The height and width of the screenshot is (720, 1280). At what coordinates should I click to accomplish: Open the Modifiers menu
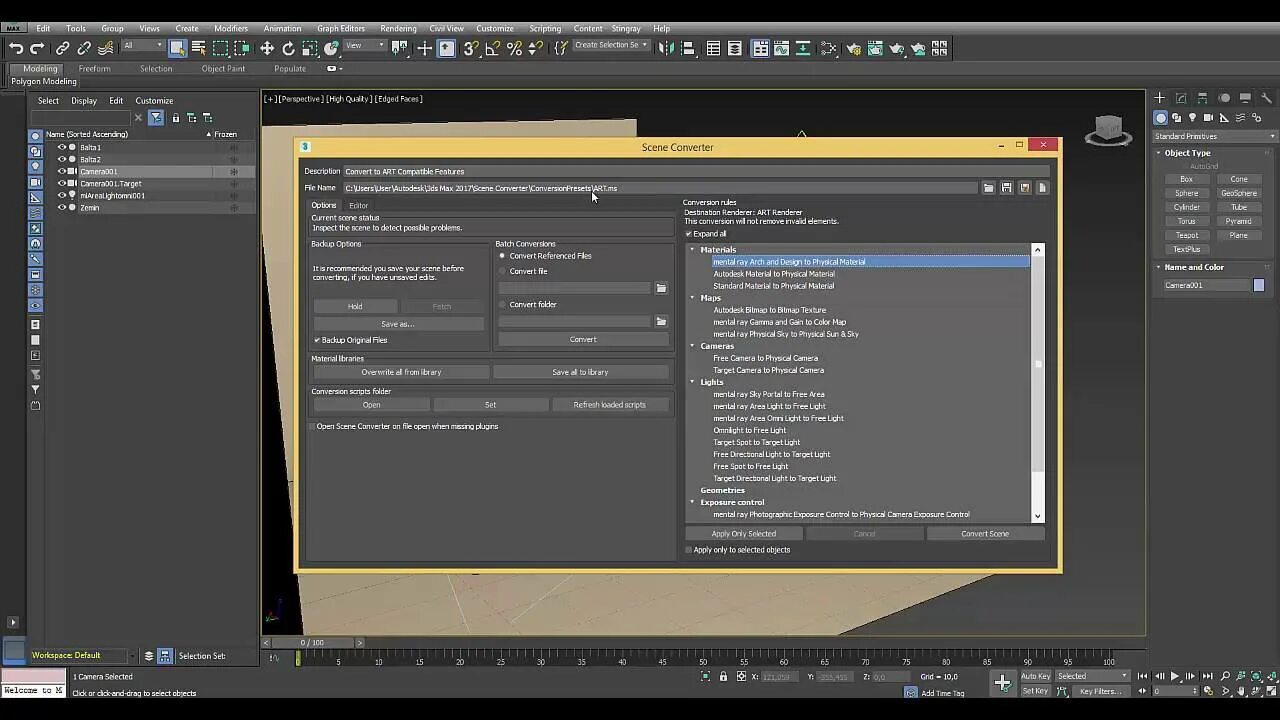click(x=231, y=28)
